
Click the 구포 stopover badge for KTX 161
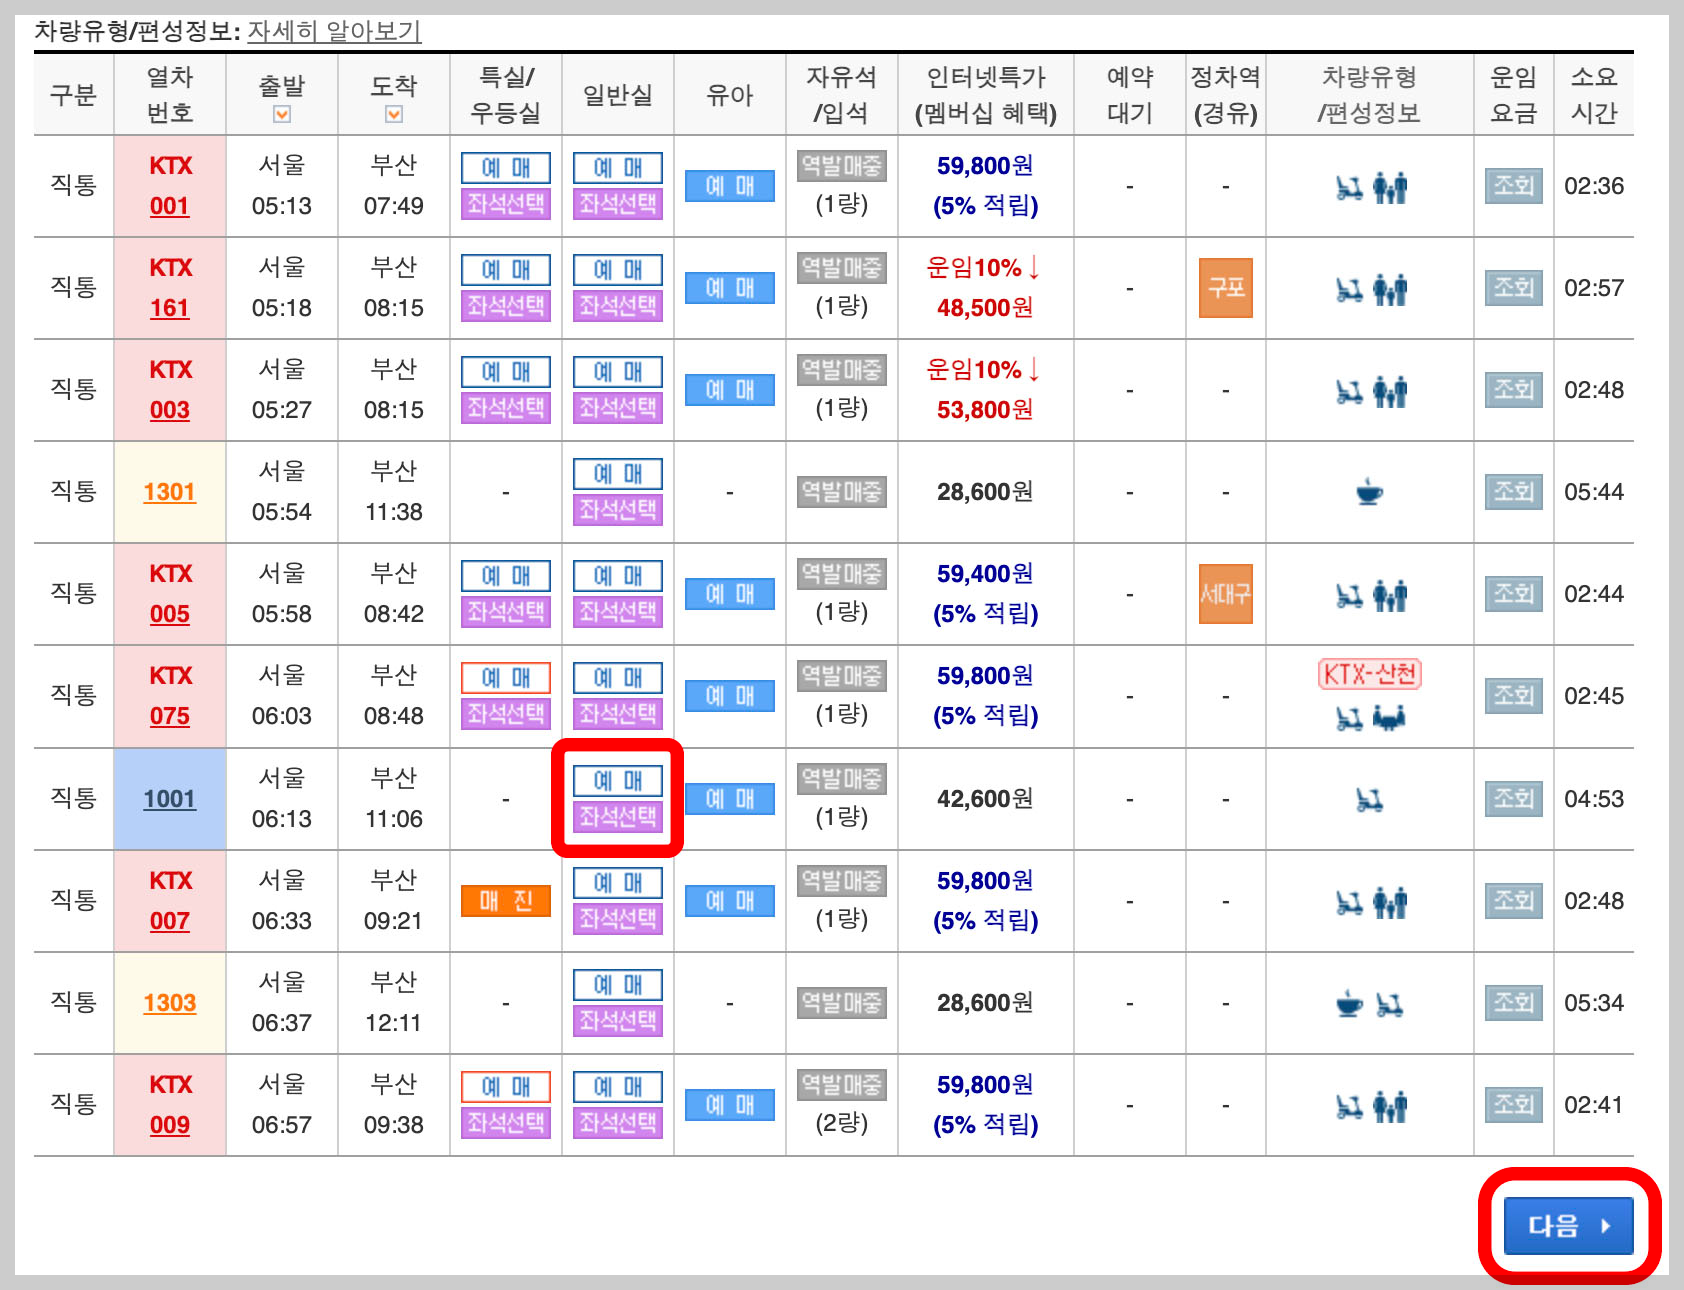[1225, 289]
